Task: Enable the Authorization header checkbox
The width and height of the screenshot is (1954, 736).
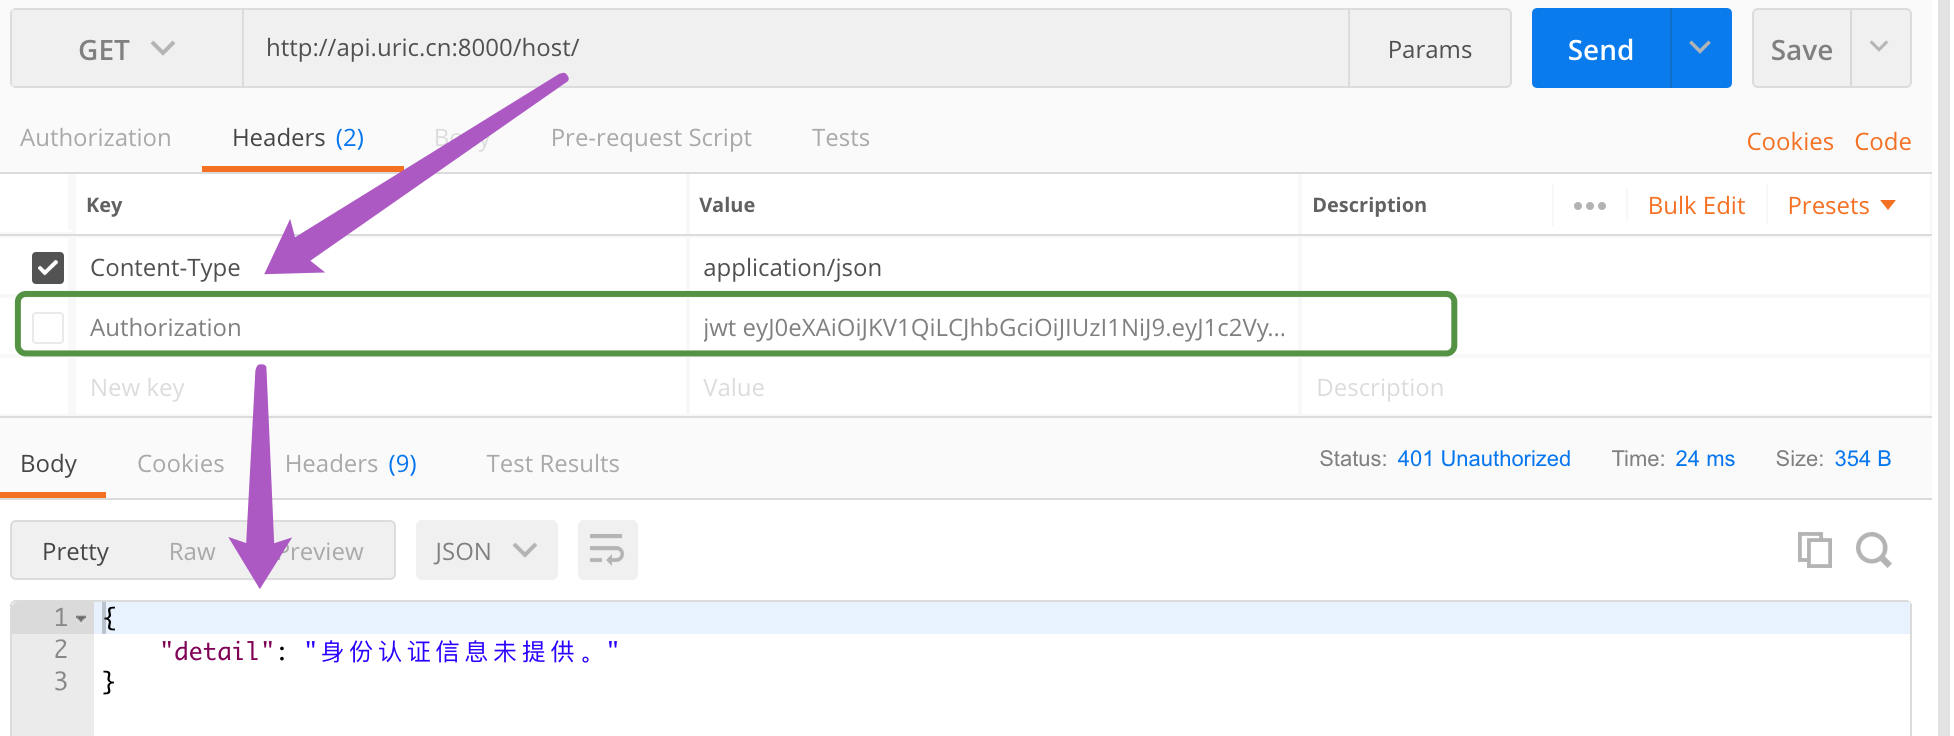Action: (x=48, y=327)
